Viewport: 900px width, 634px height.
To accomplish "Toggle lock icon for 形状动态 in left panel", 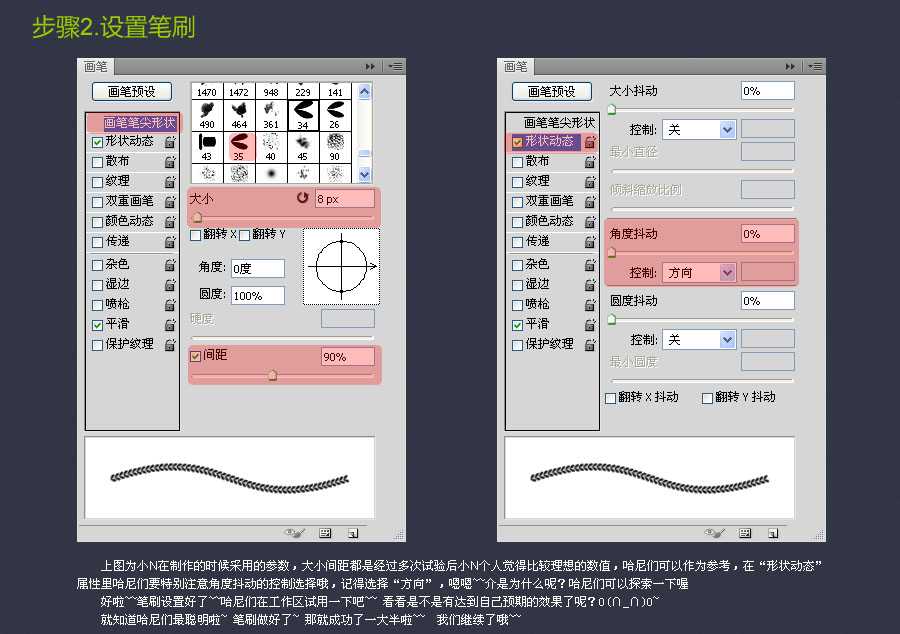I will [x=170, y=142].
